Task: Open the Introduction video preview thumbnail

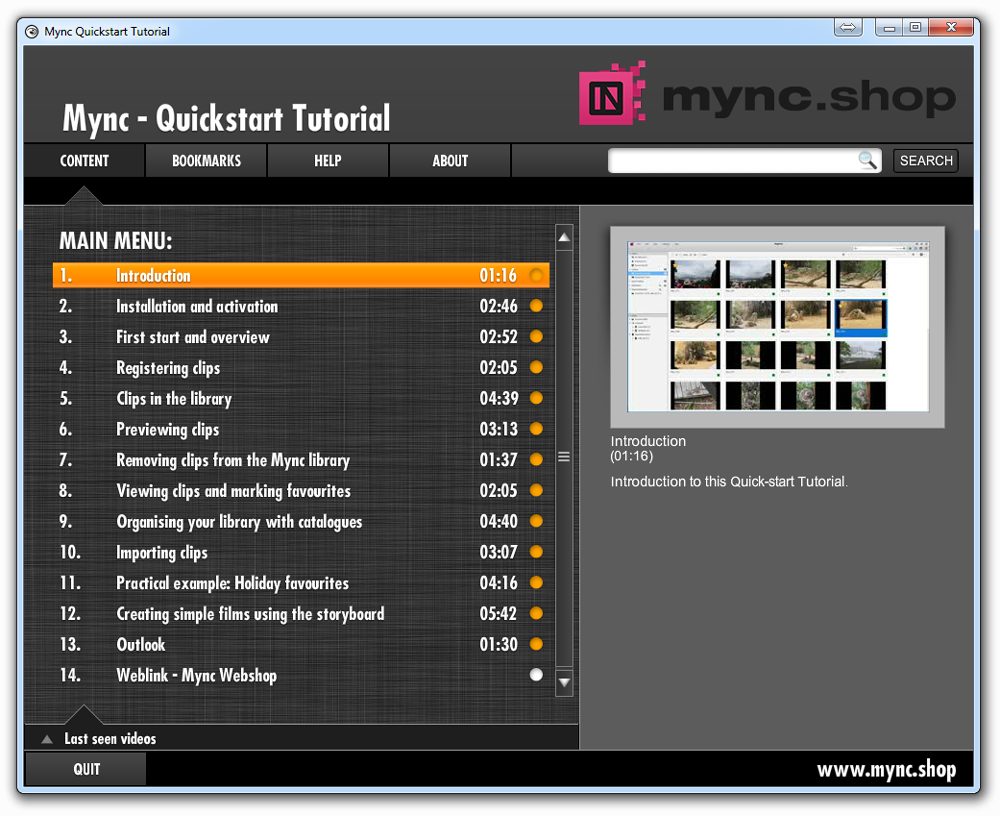Action: tap(777, 327)
